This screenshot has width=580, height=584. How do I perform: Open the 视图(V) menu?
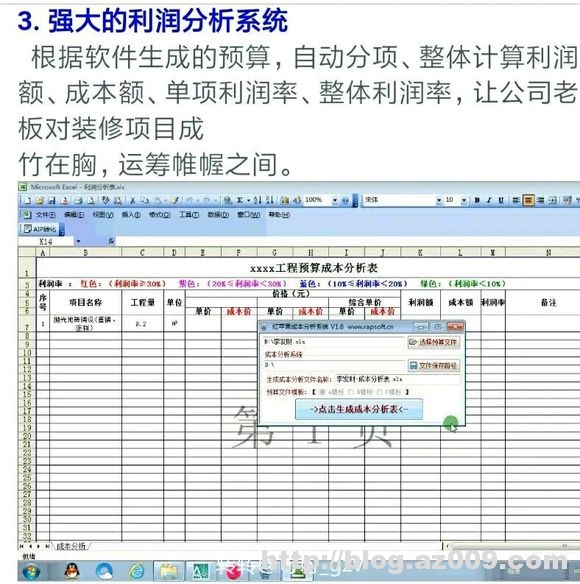point(103,215)
